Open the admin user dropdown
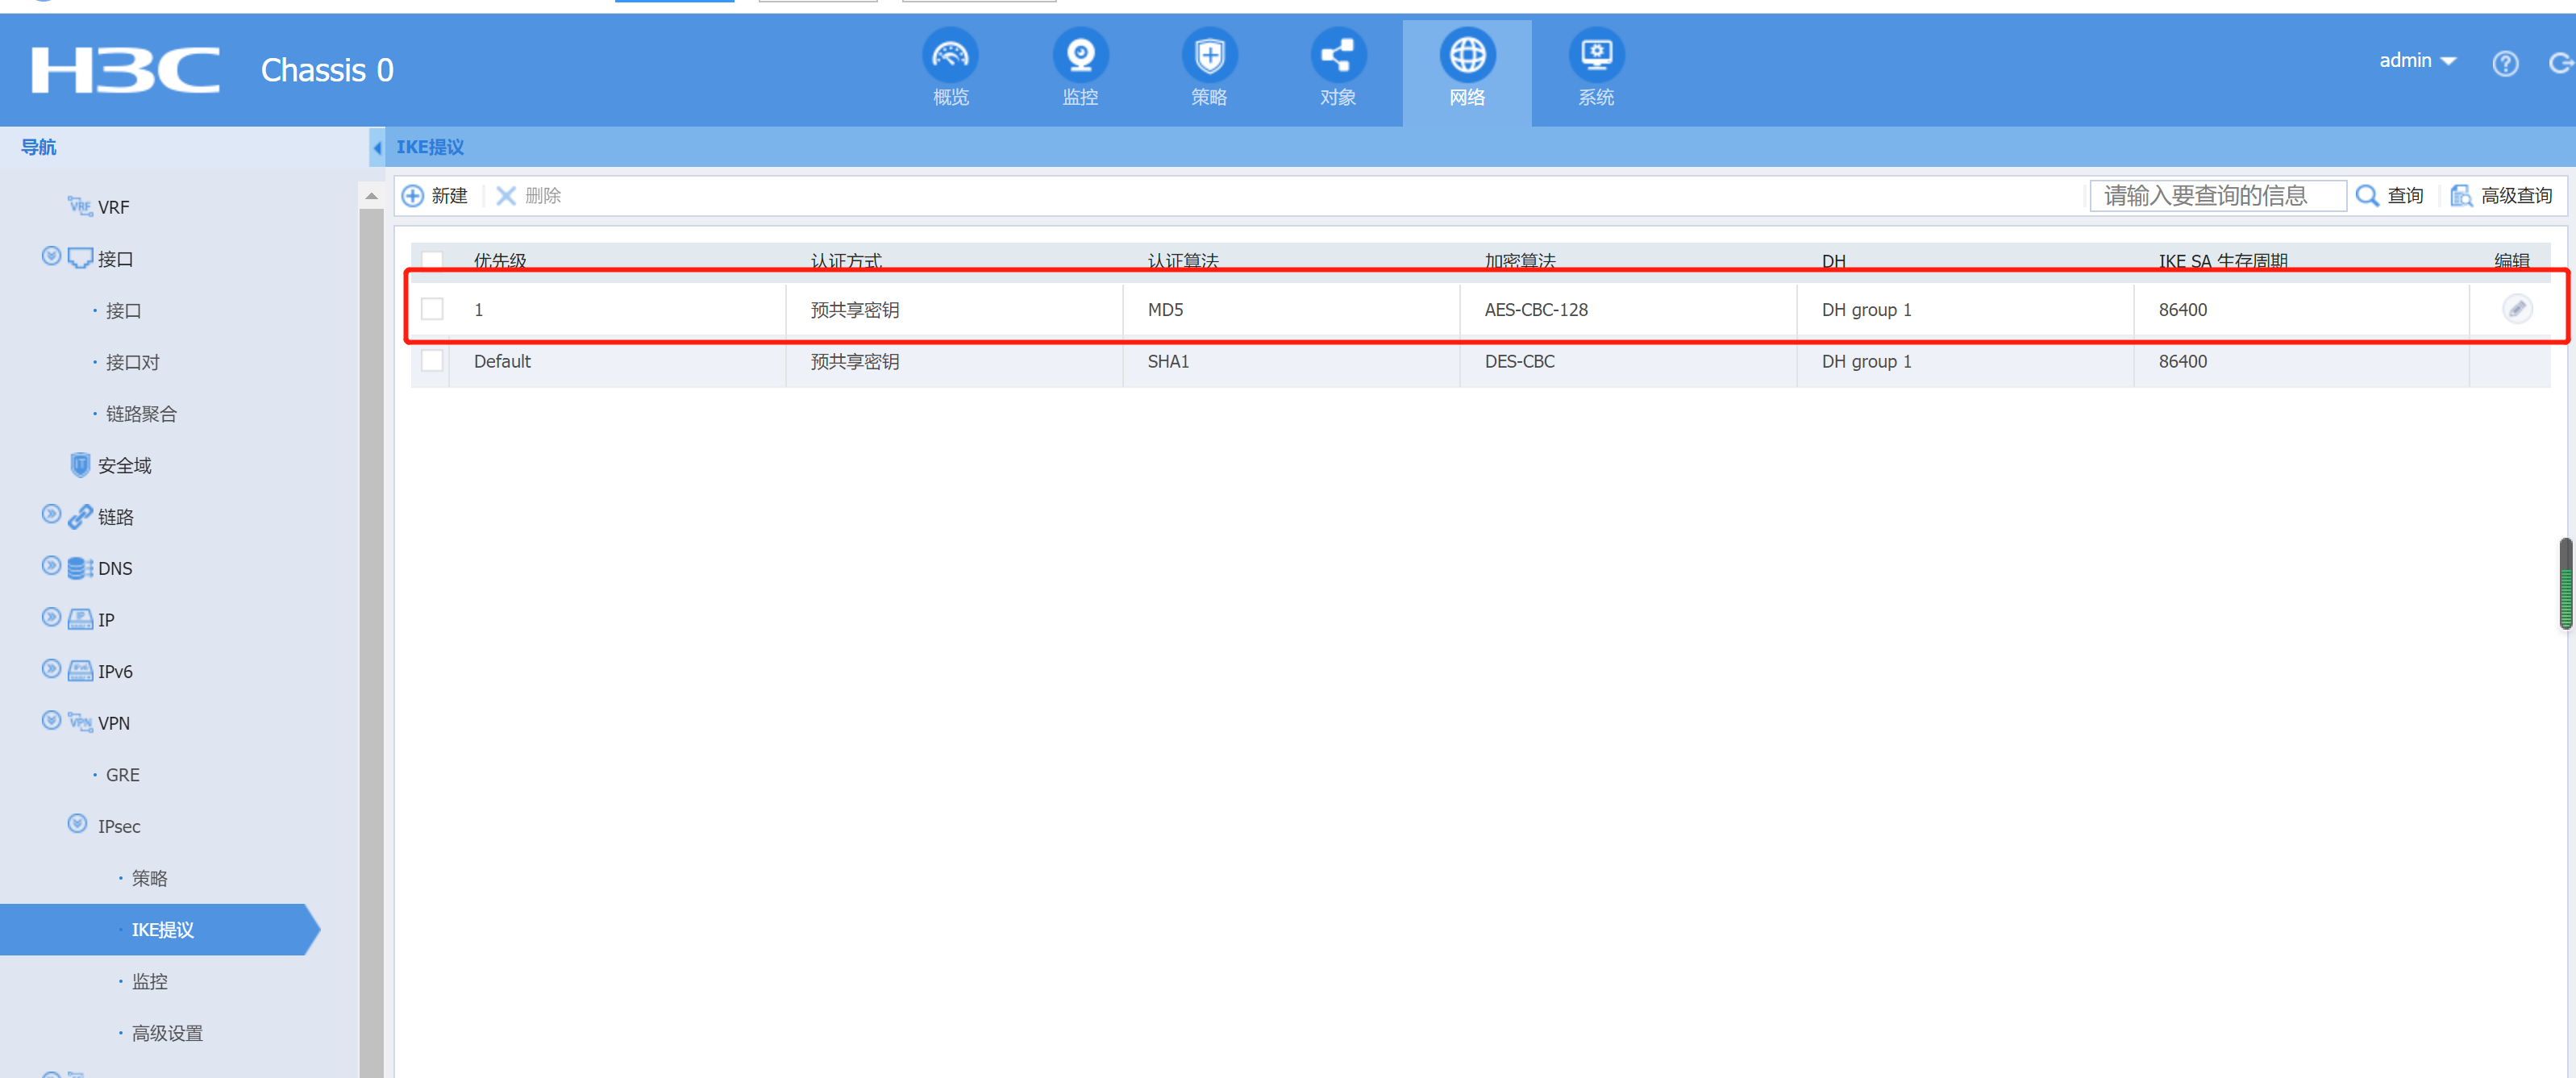Image resolution: width=2576 pixels, height=1078 pixels. 2416,61
